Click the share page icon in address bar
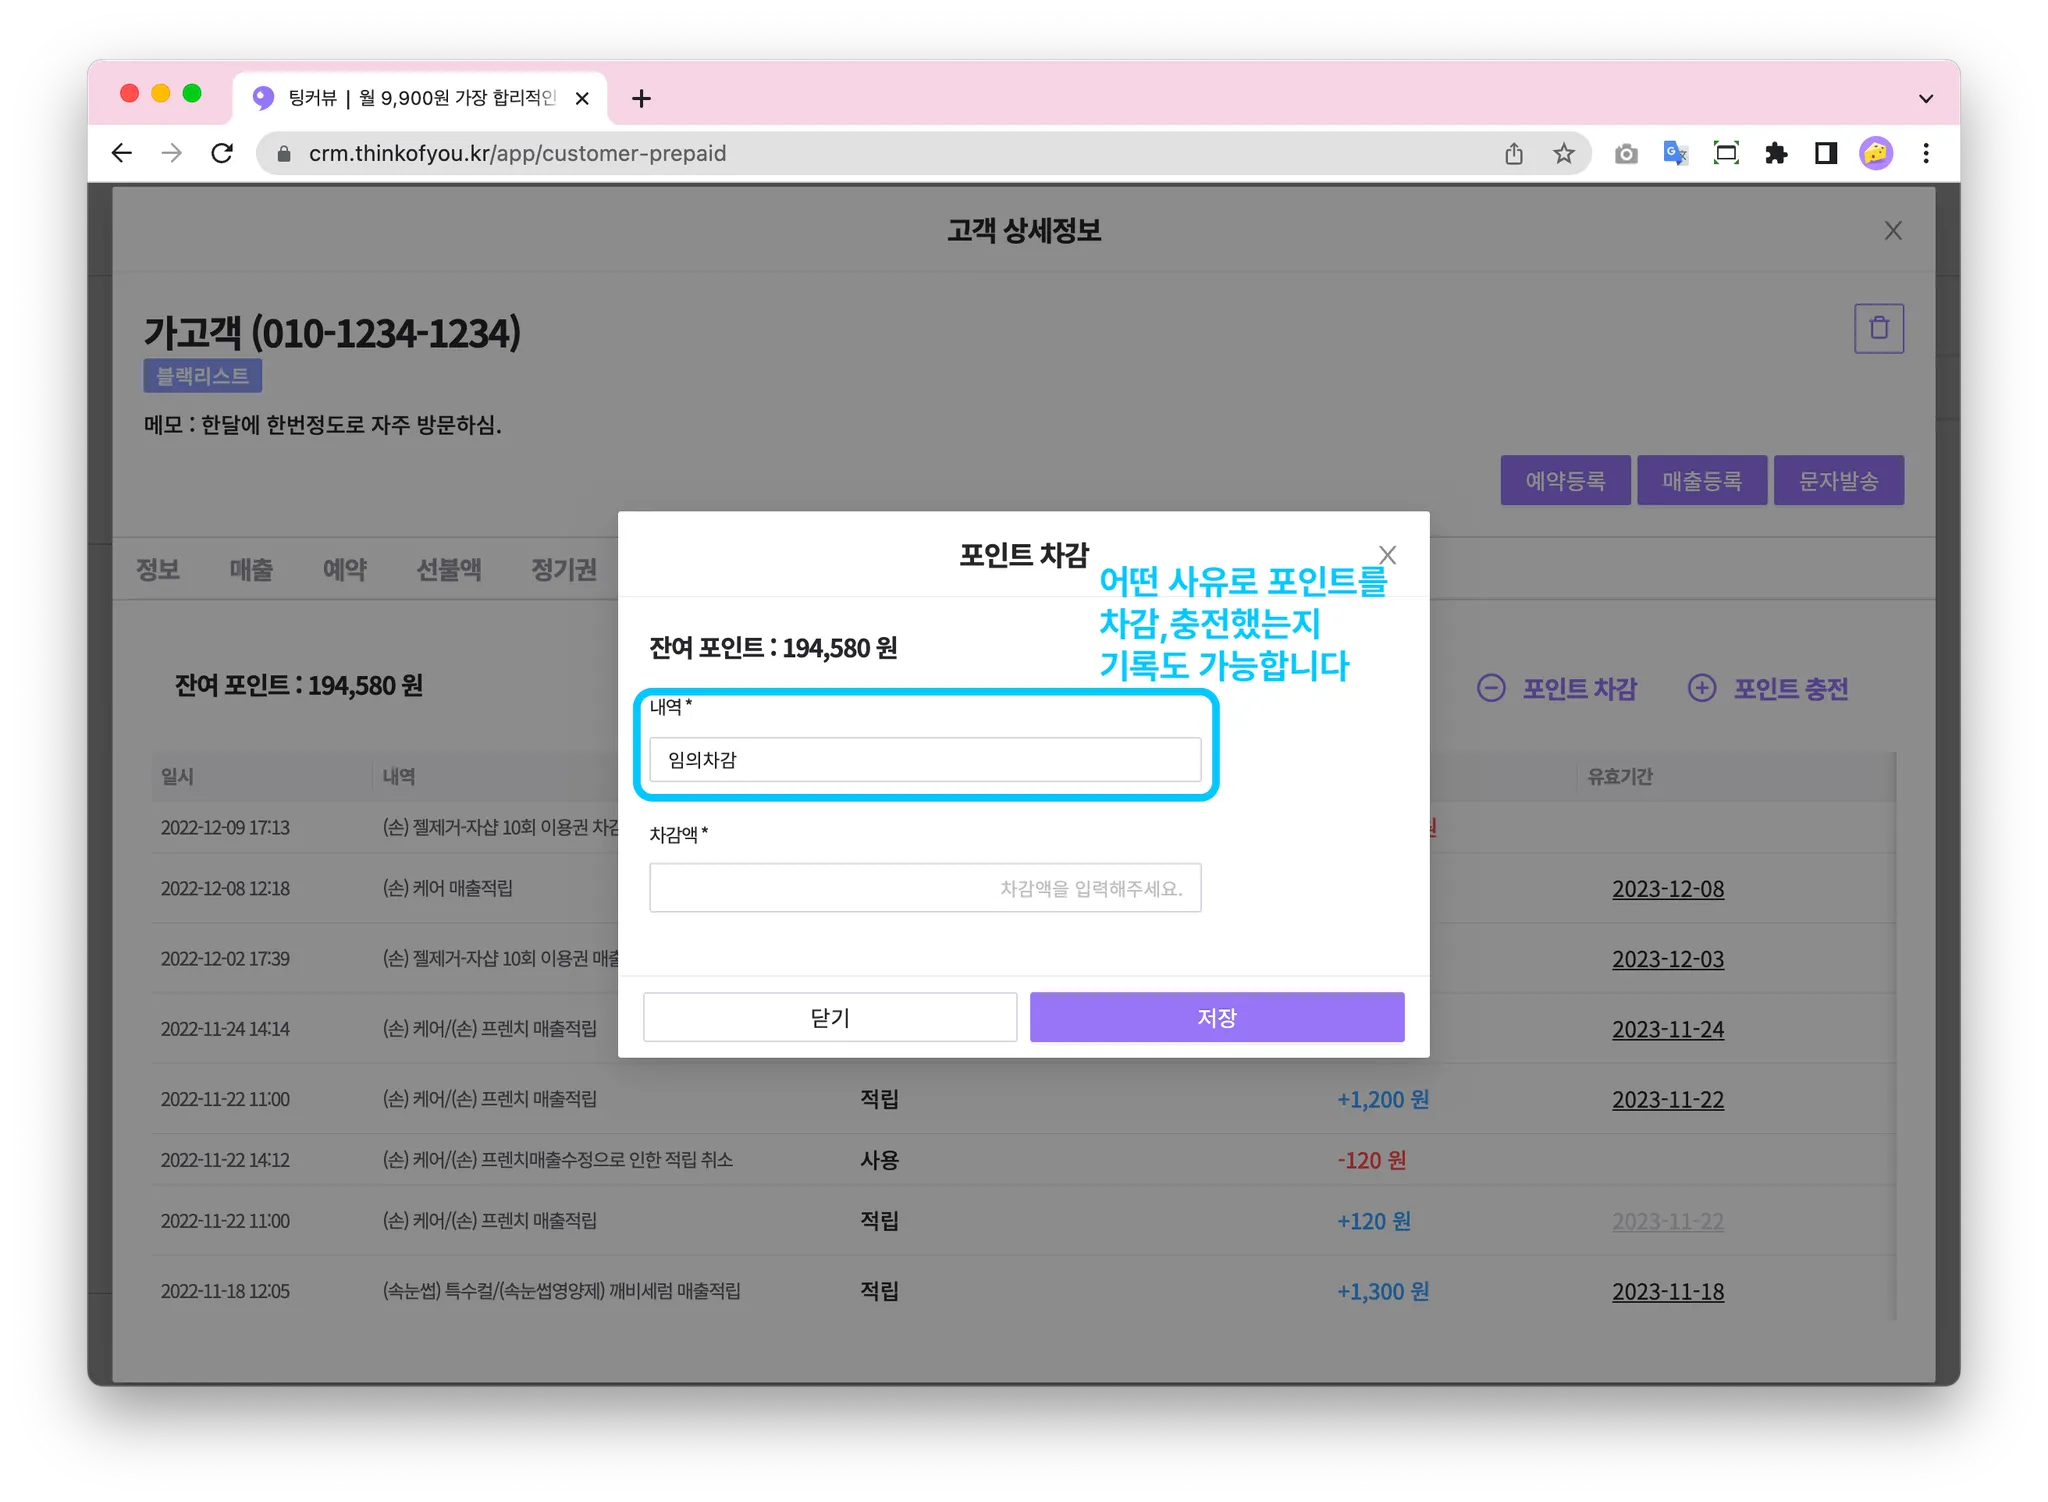Screen dimensions: 2048x1502 tap(1513, 153)
